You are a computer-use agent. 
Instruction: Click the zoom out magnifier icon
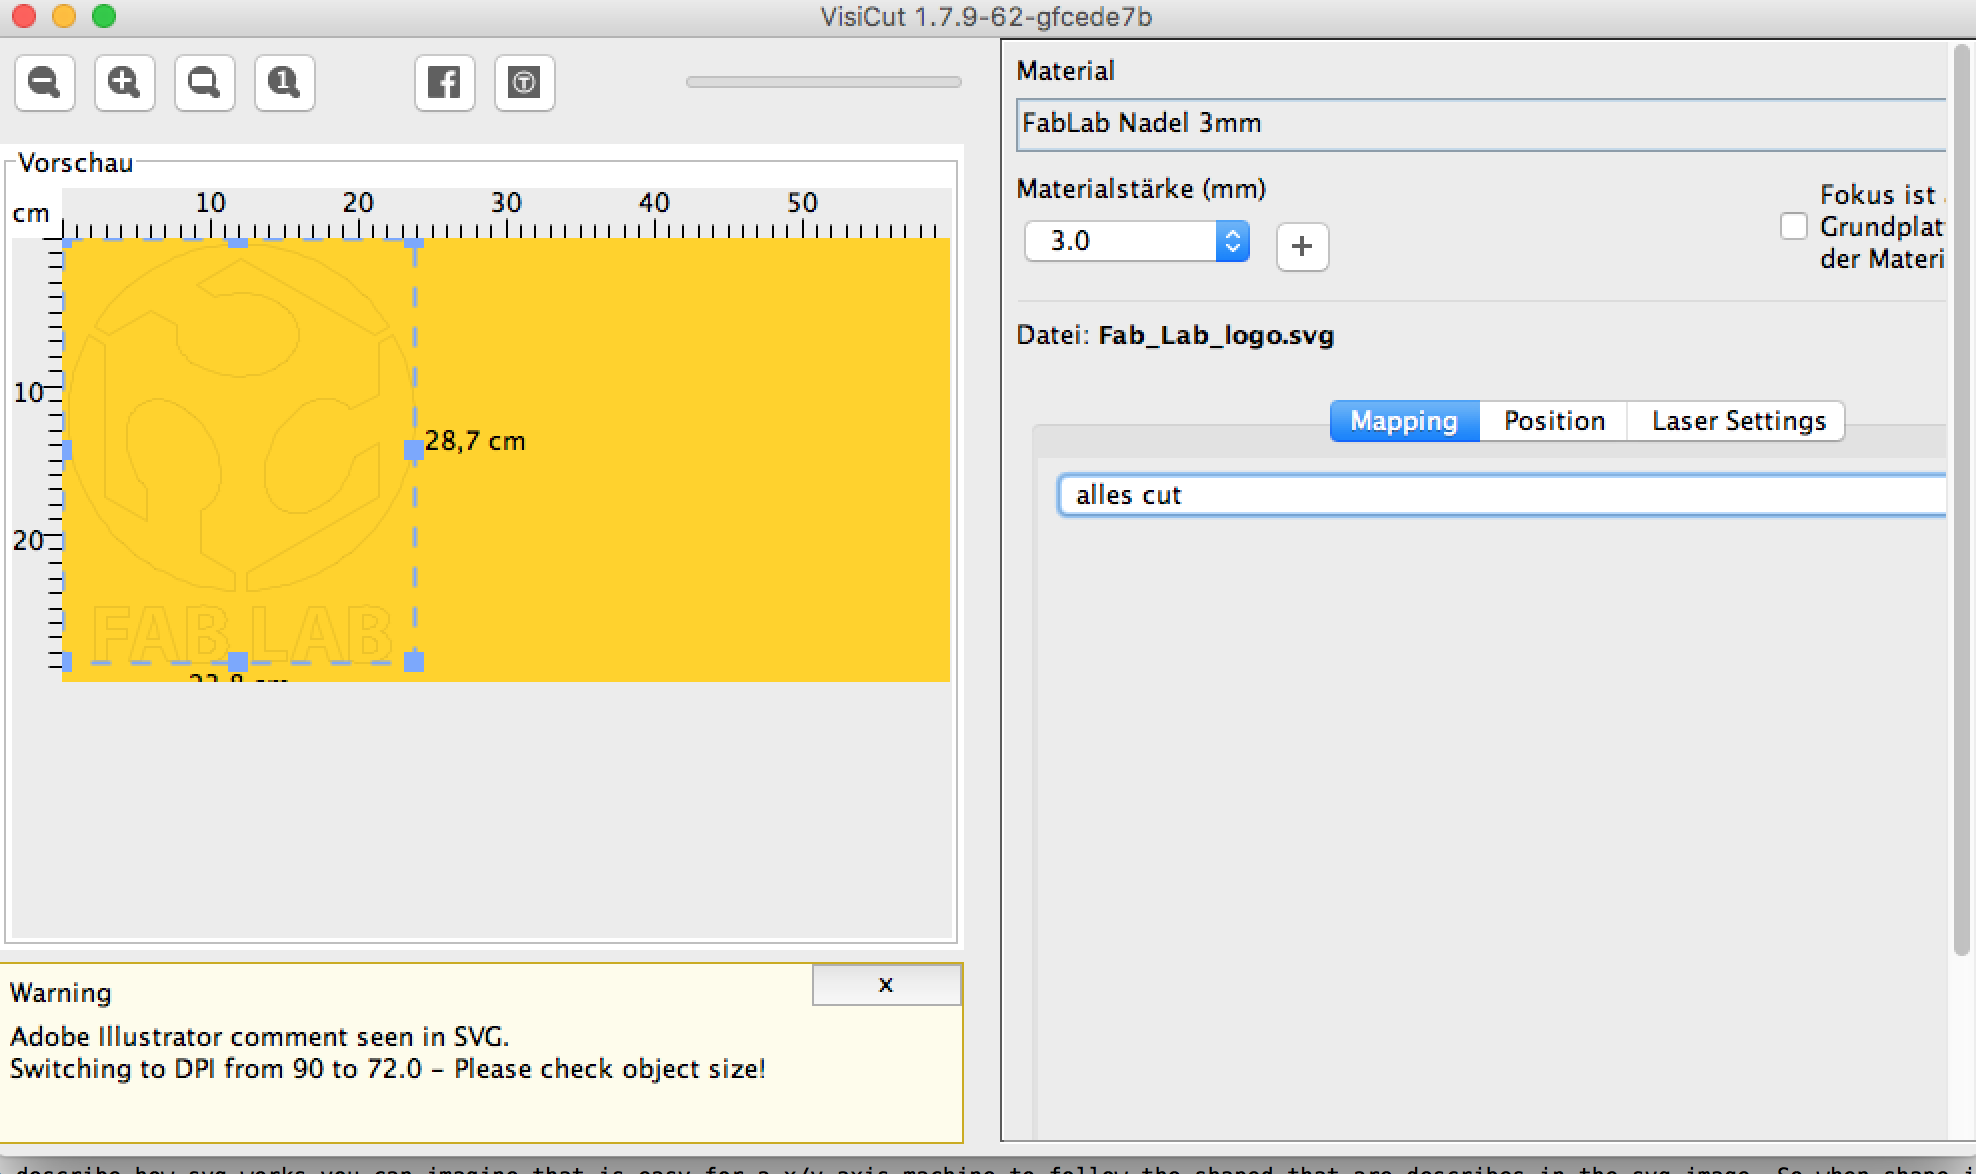coord(45,83)
